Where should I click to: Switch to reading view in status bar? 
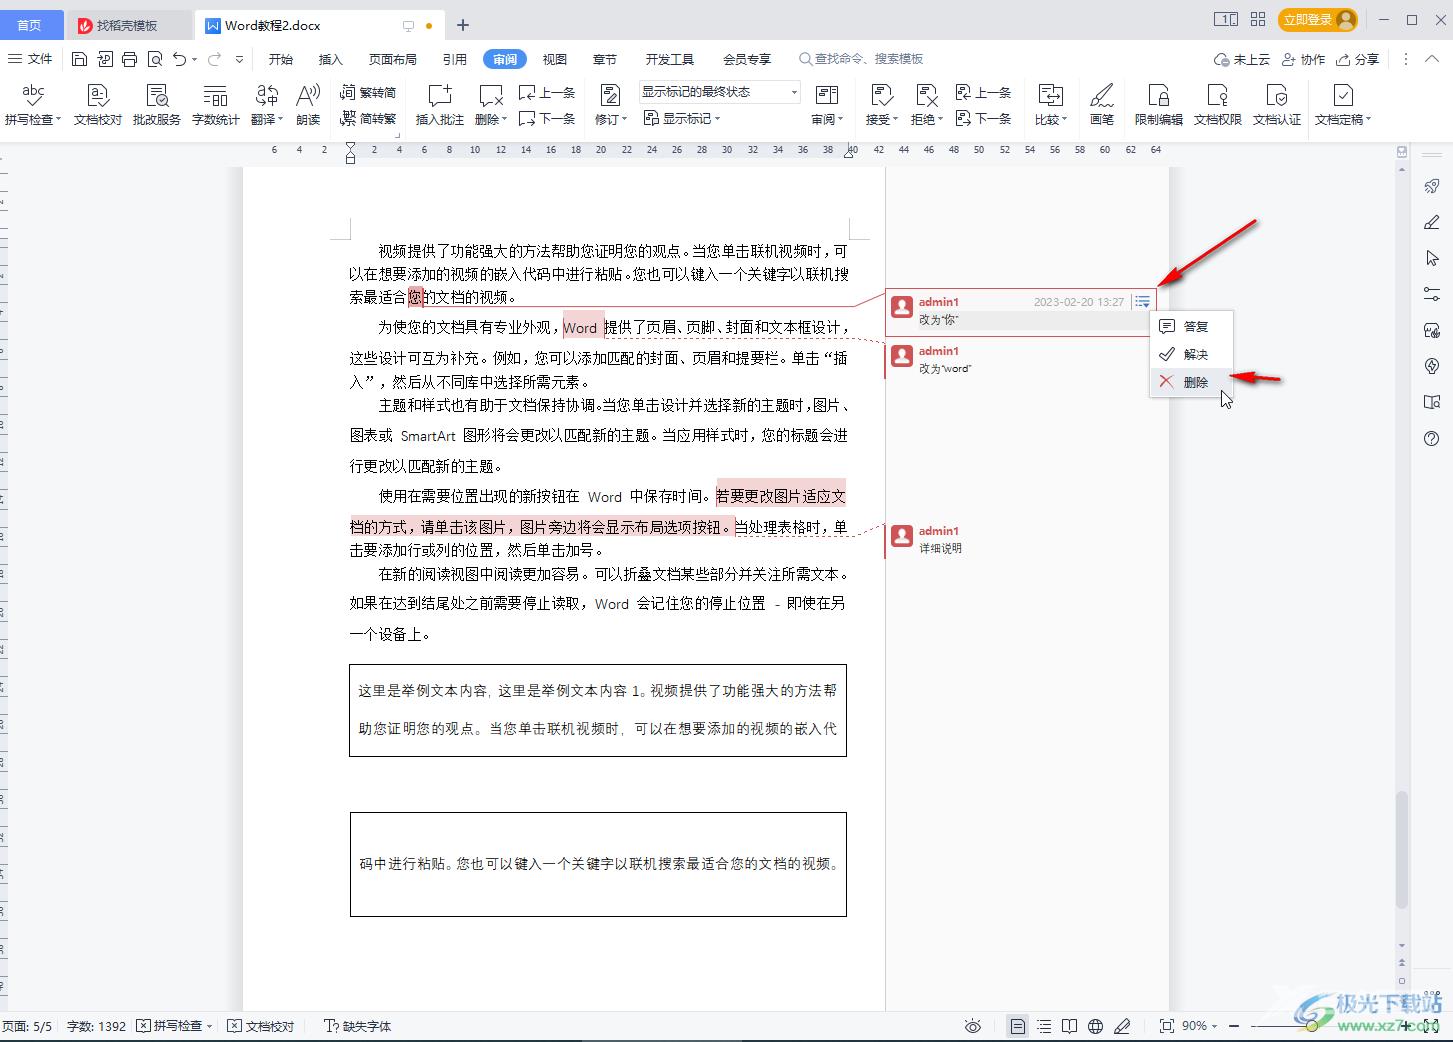click(1070, 1026)
